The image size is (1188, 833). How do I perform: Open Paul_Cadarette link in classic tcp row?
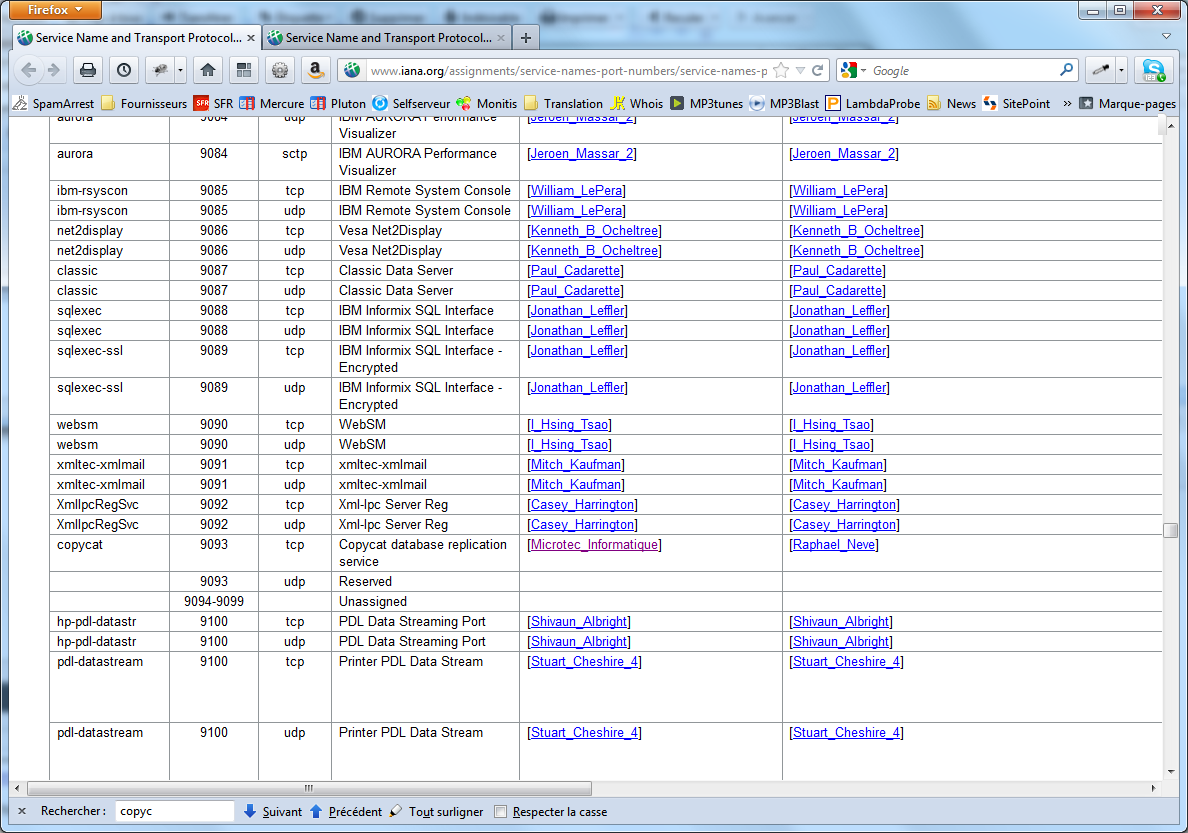click(x=575, y=271)
